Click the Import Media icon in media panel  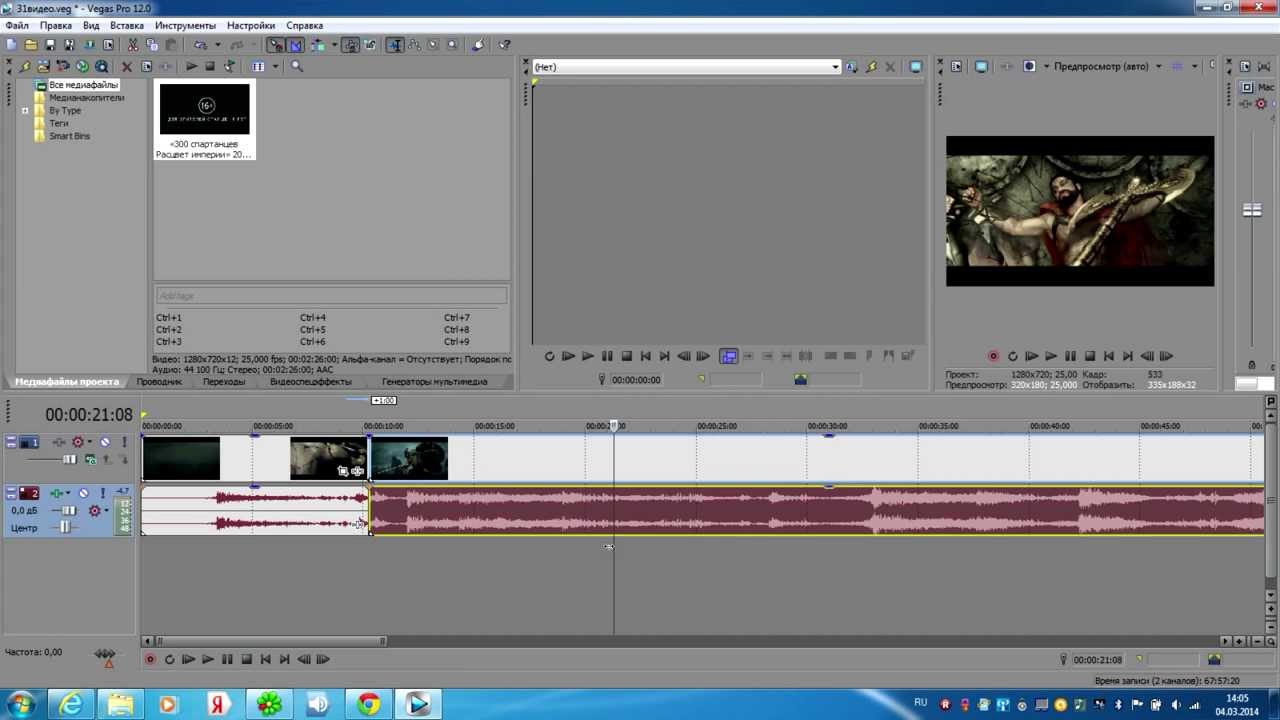(43, 66)
